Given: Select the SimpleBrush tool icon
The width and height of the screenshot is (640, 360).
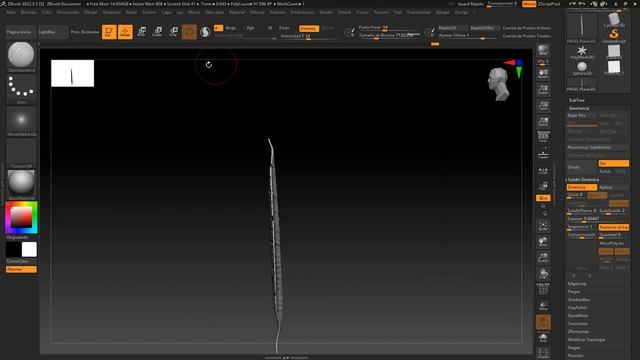Looking at the screenshot, I should [614, 35].
